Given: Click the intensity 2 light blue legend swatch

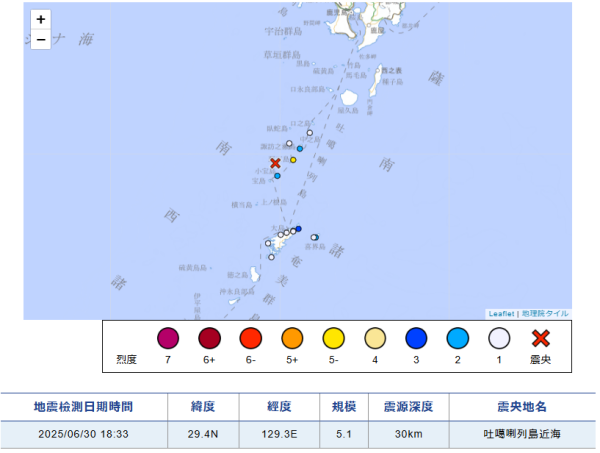Looking at the screenshot, I should tap(458, 338).
